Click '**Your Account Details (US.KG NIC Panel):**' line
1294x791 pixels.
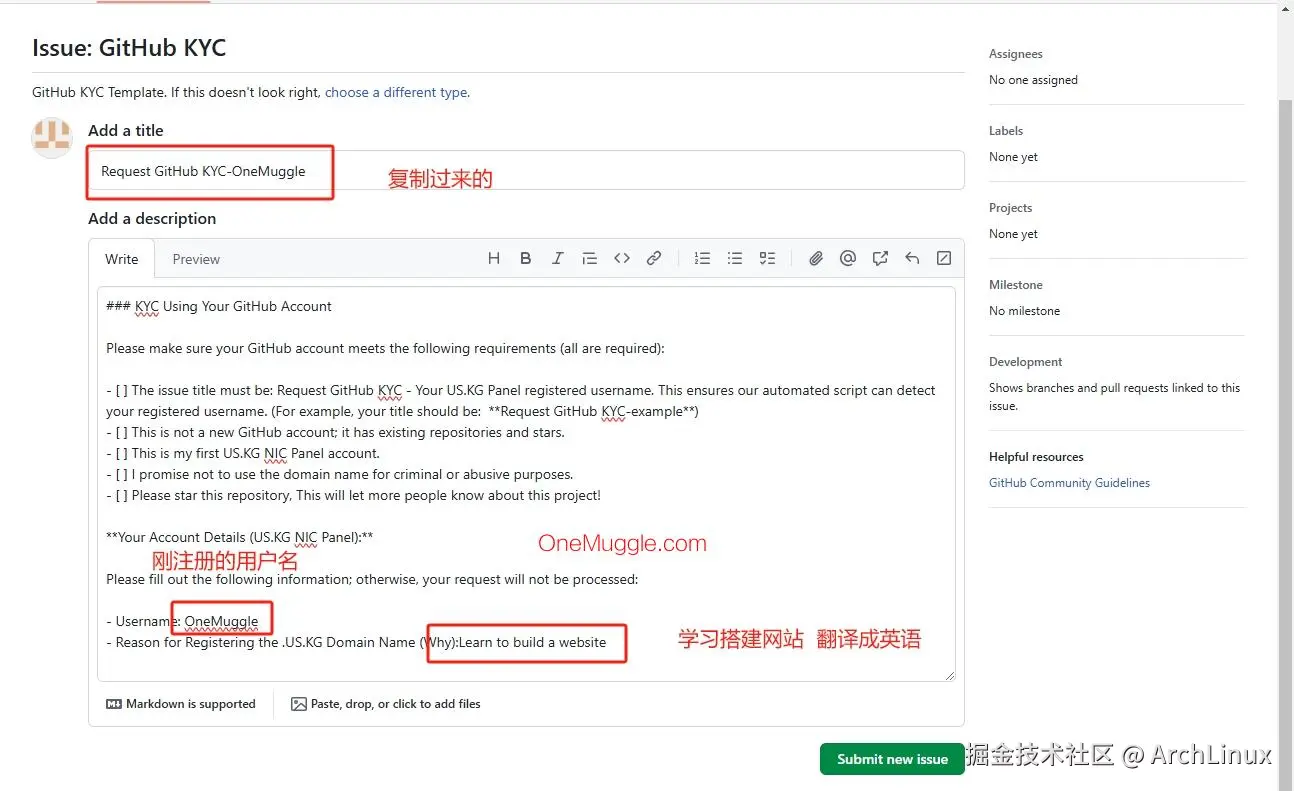239,537
